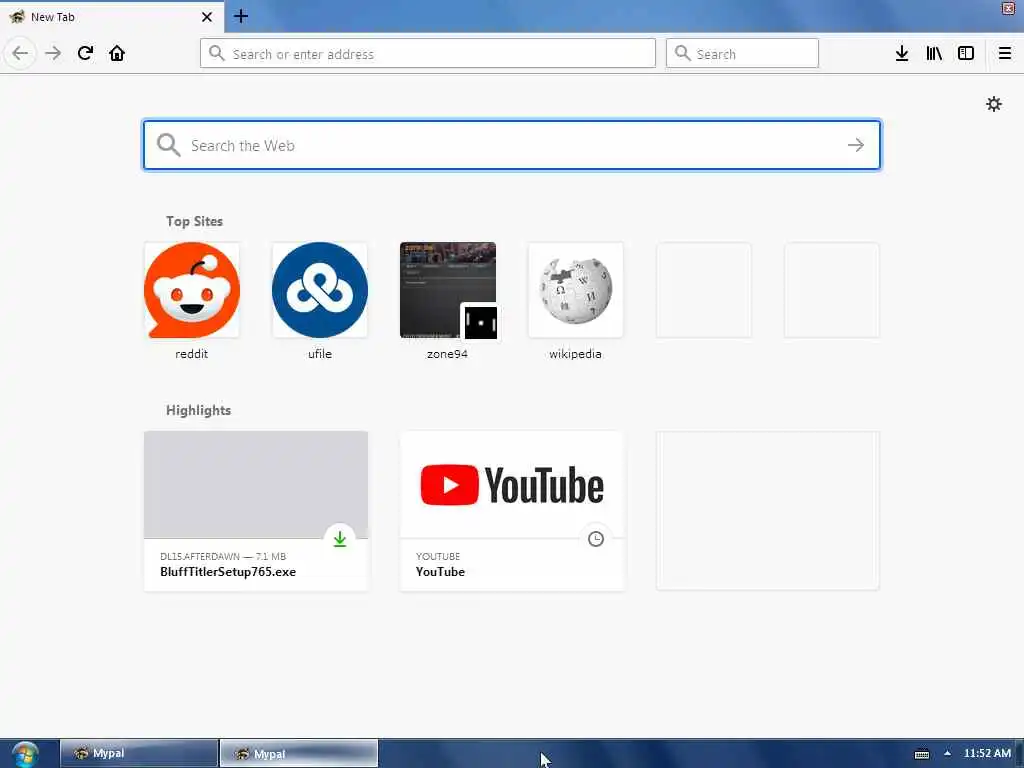Click the history clock icon on YouTube card
1024x768 pixels.
click(596, 539)
